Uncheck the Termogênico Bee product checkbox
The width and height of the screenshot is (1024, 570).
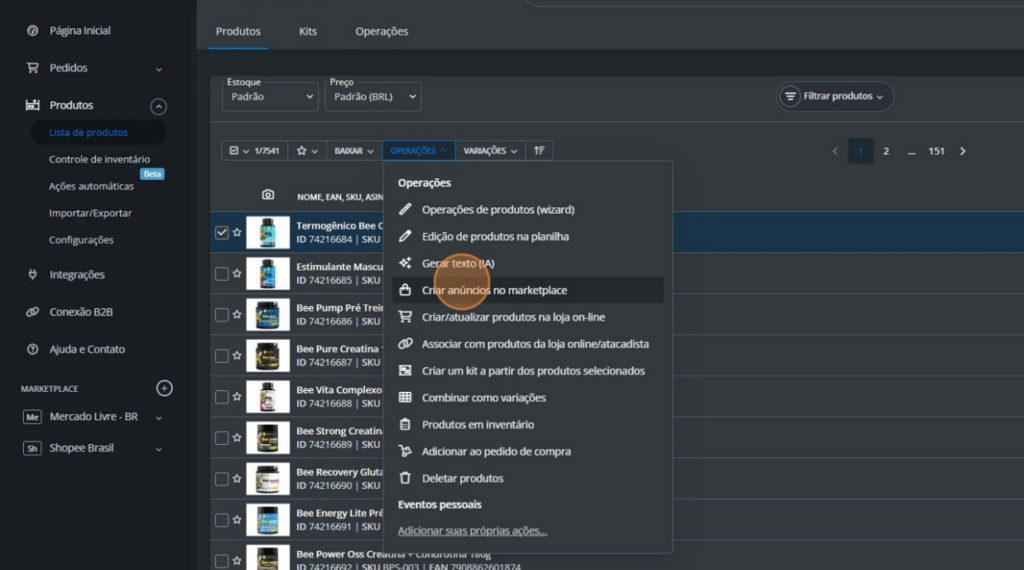(222, 232)
